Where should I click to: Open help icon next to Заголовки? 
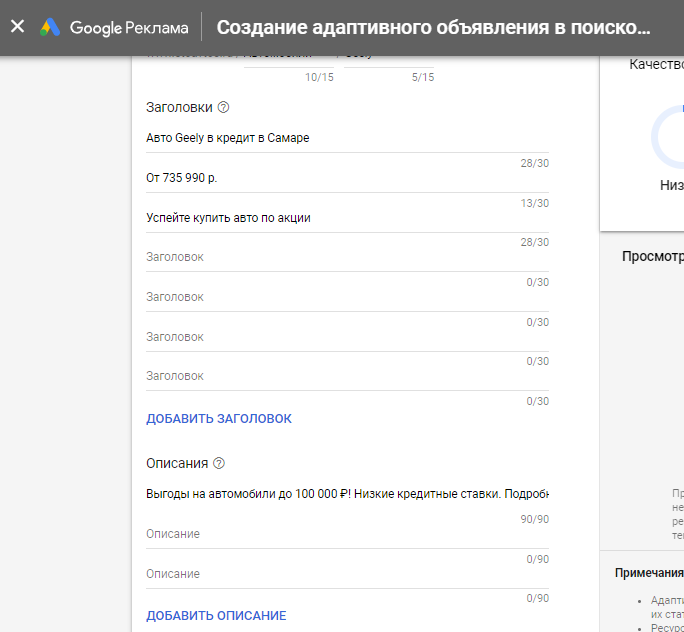click(223, 107)
